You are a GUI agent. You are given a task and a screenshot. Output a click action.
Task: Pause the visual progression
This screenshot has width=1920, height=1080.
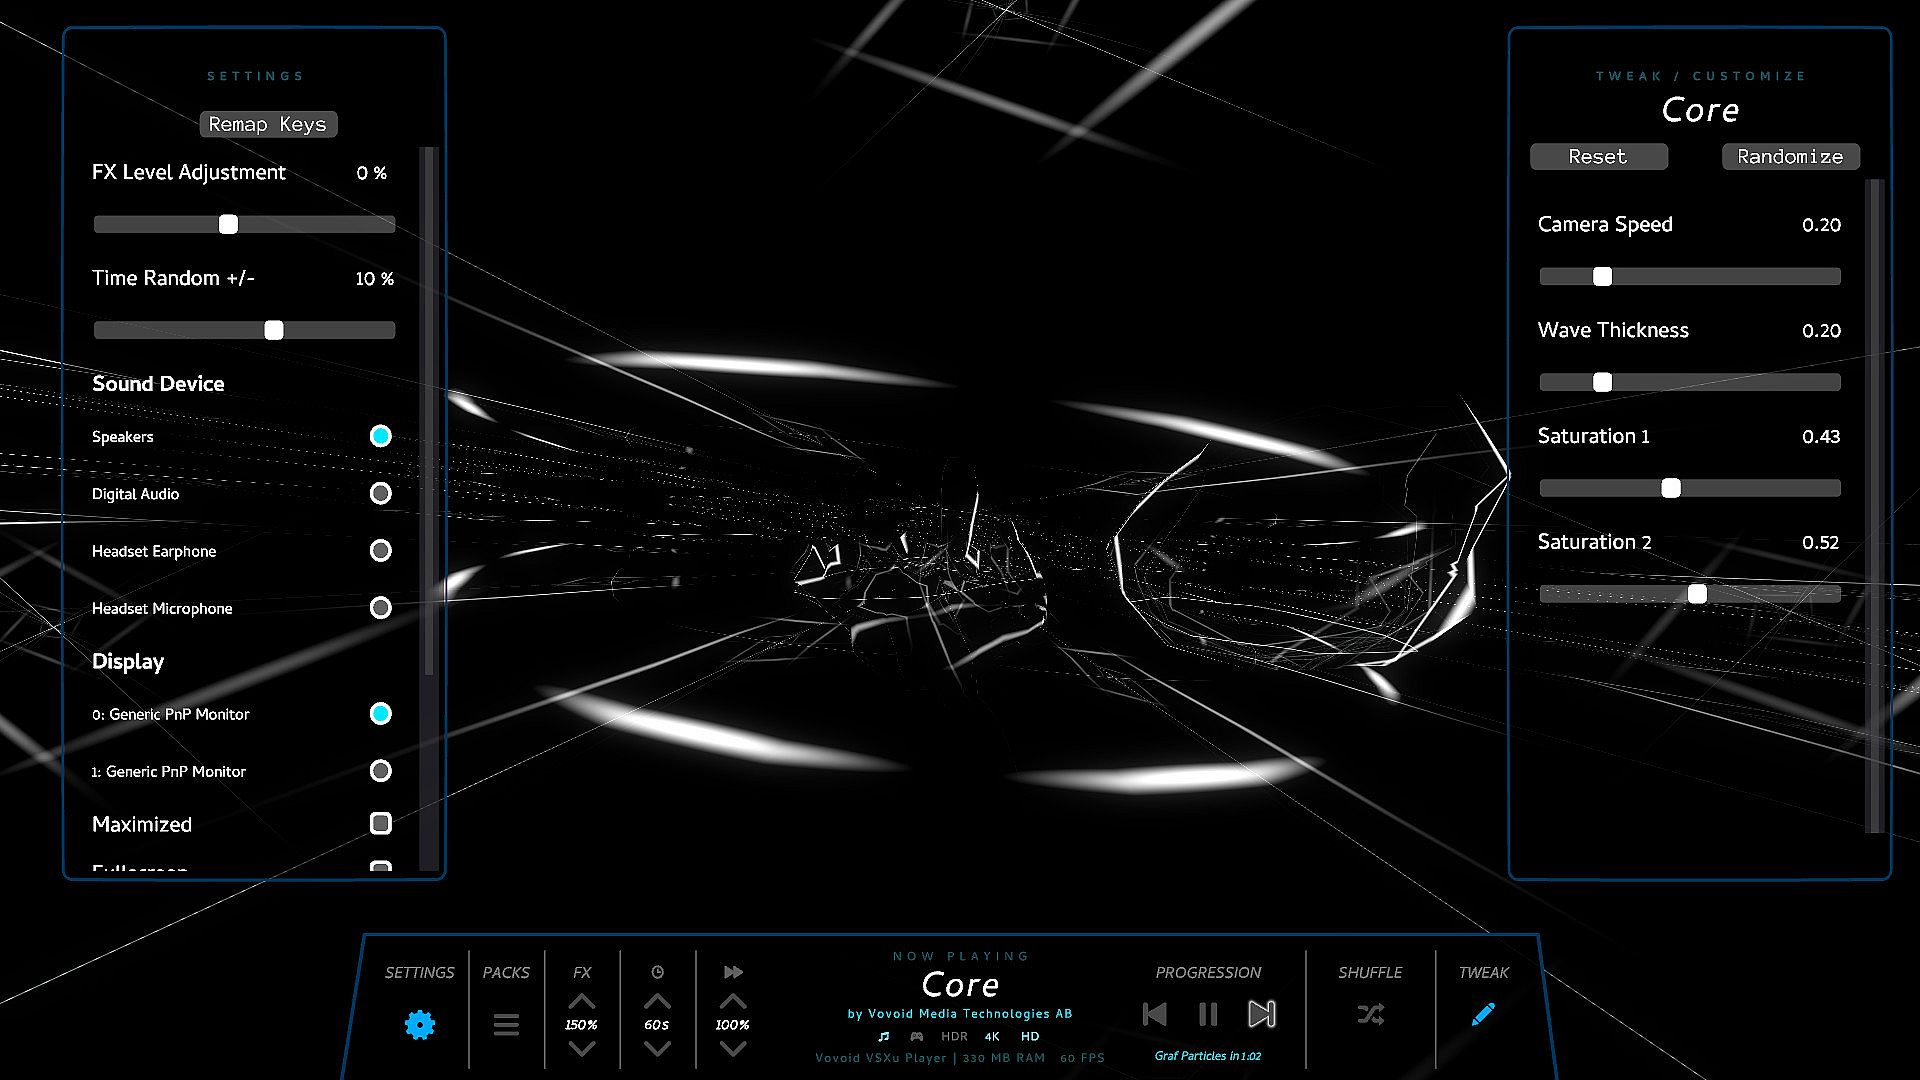pos(1208,1014)
